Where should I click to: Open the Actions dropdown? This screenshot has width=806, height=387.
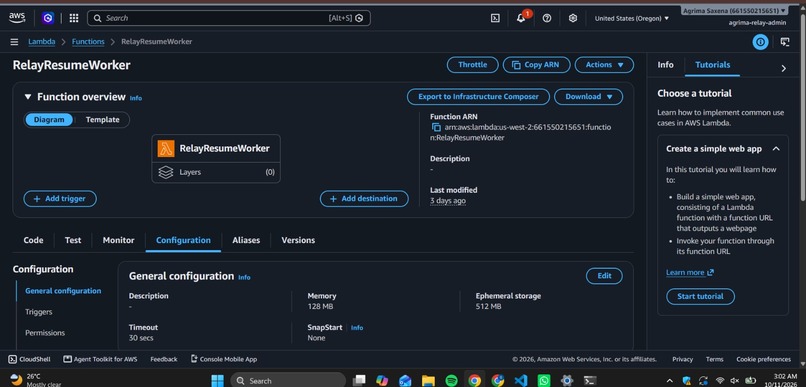coord(604,65)
